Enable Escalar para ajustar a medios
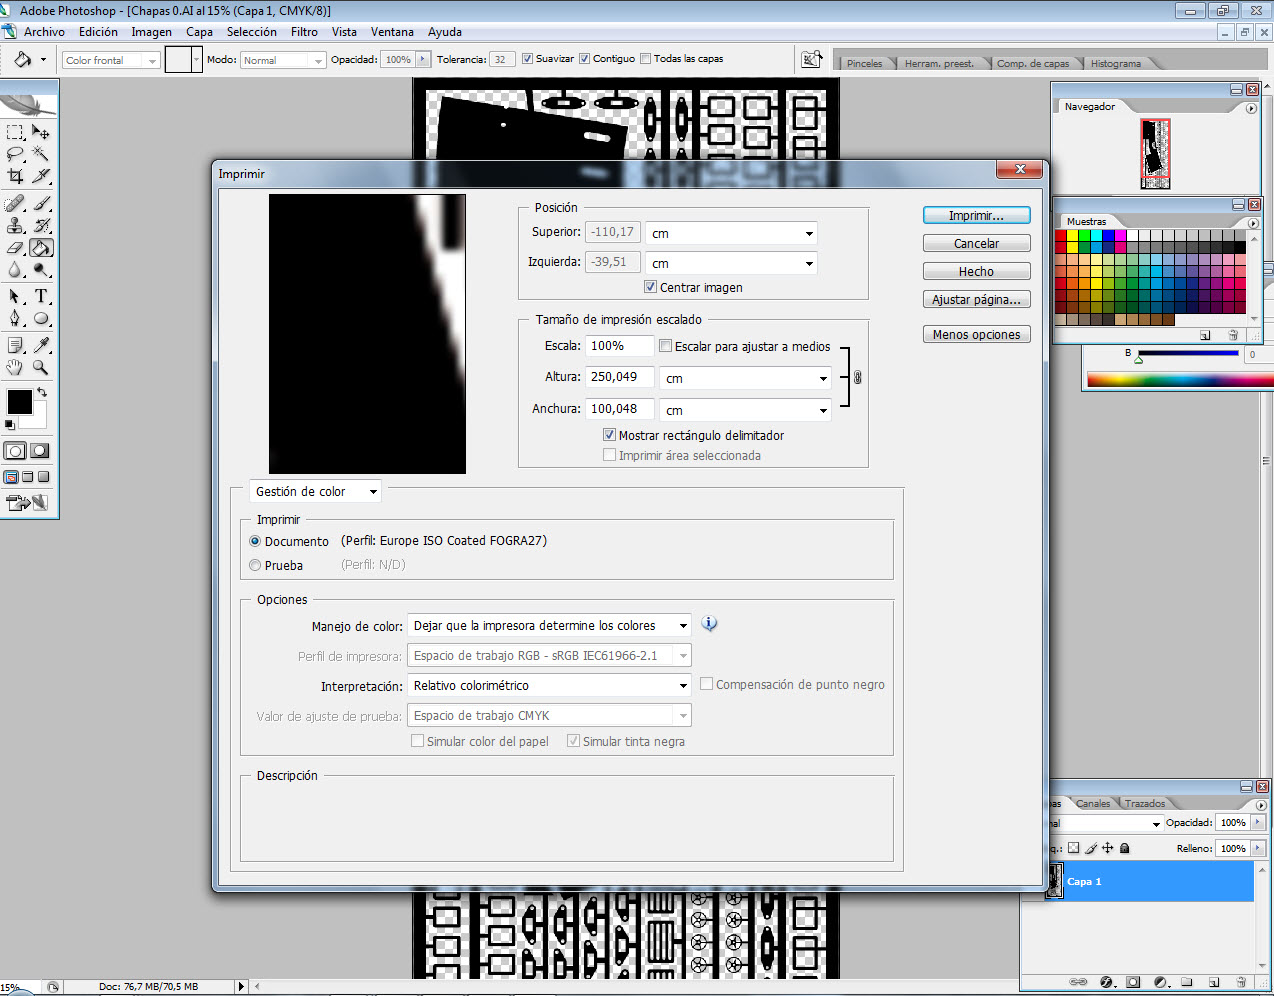 (x=666, y=346)
